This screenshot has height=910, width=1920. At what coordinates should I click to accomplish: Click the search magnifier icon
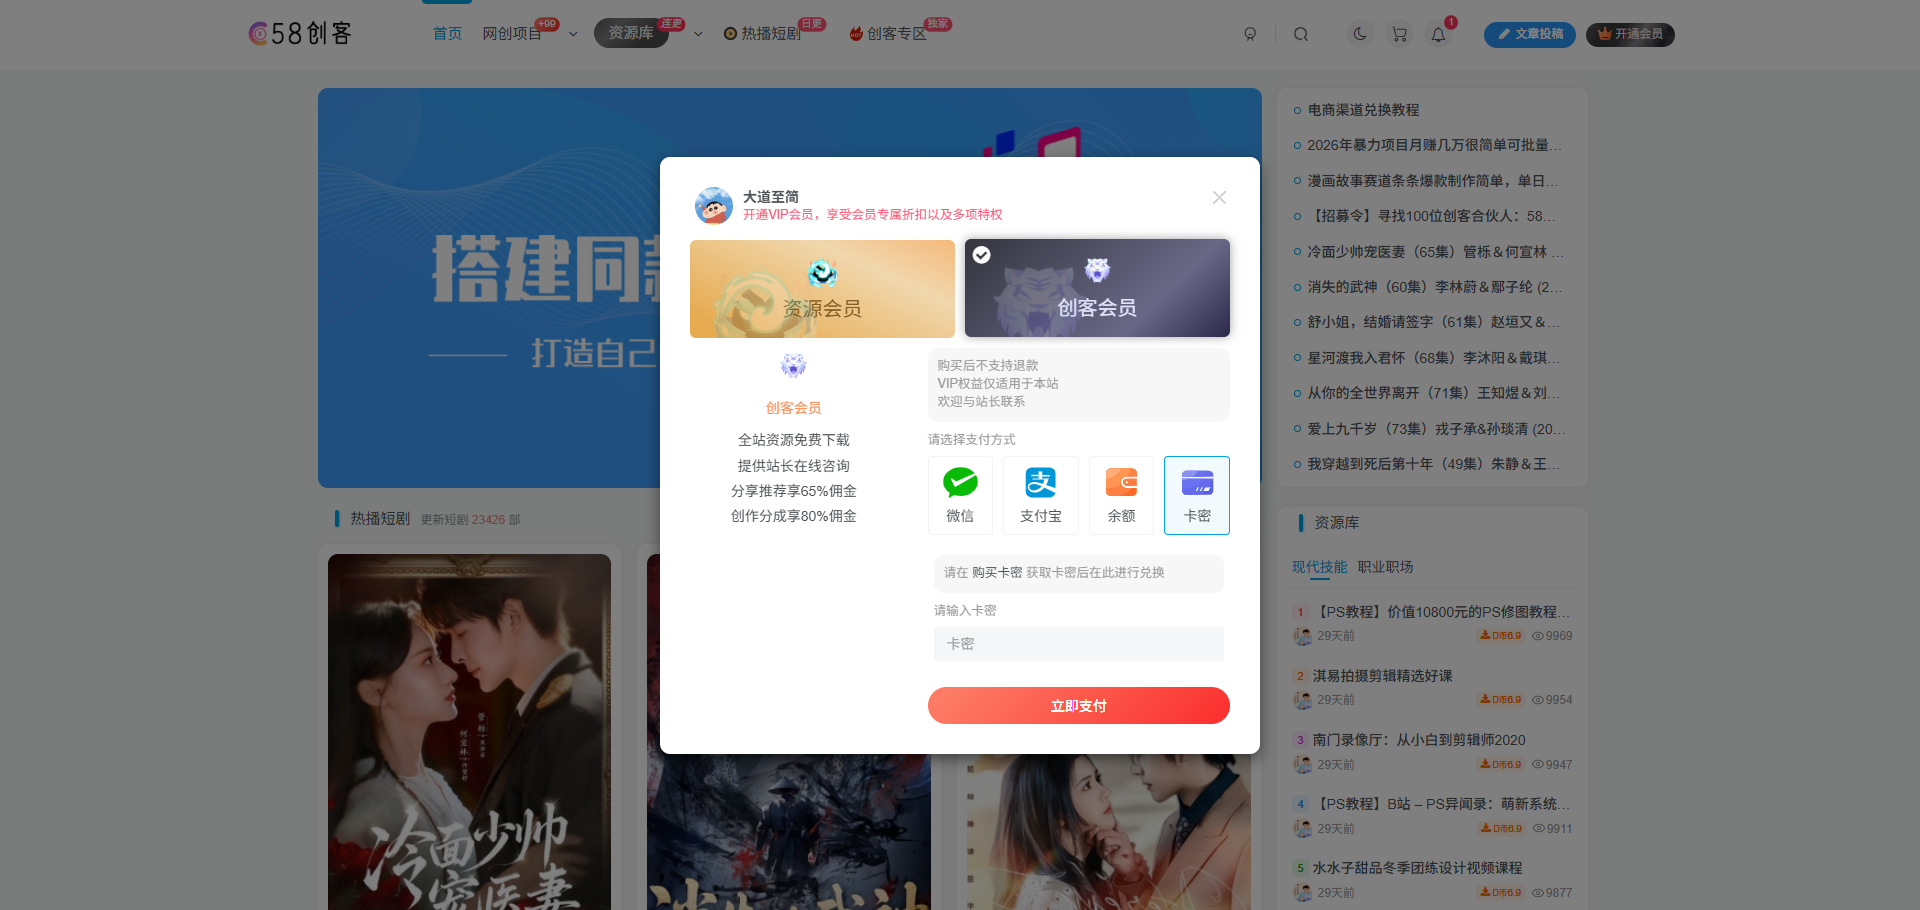tap(1301, 33)
